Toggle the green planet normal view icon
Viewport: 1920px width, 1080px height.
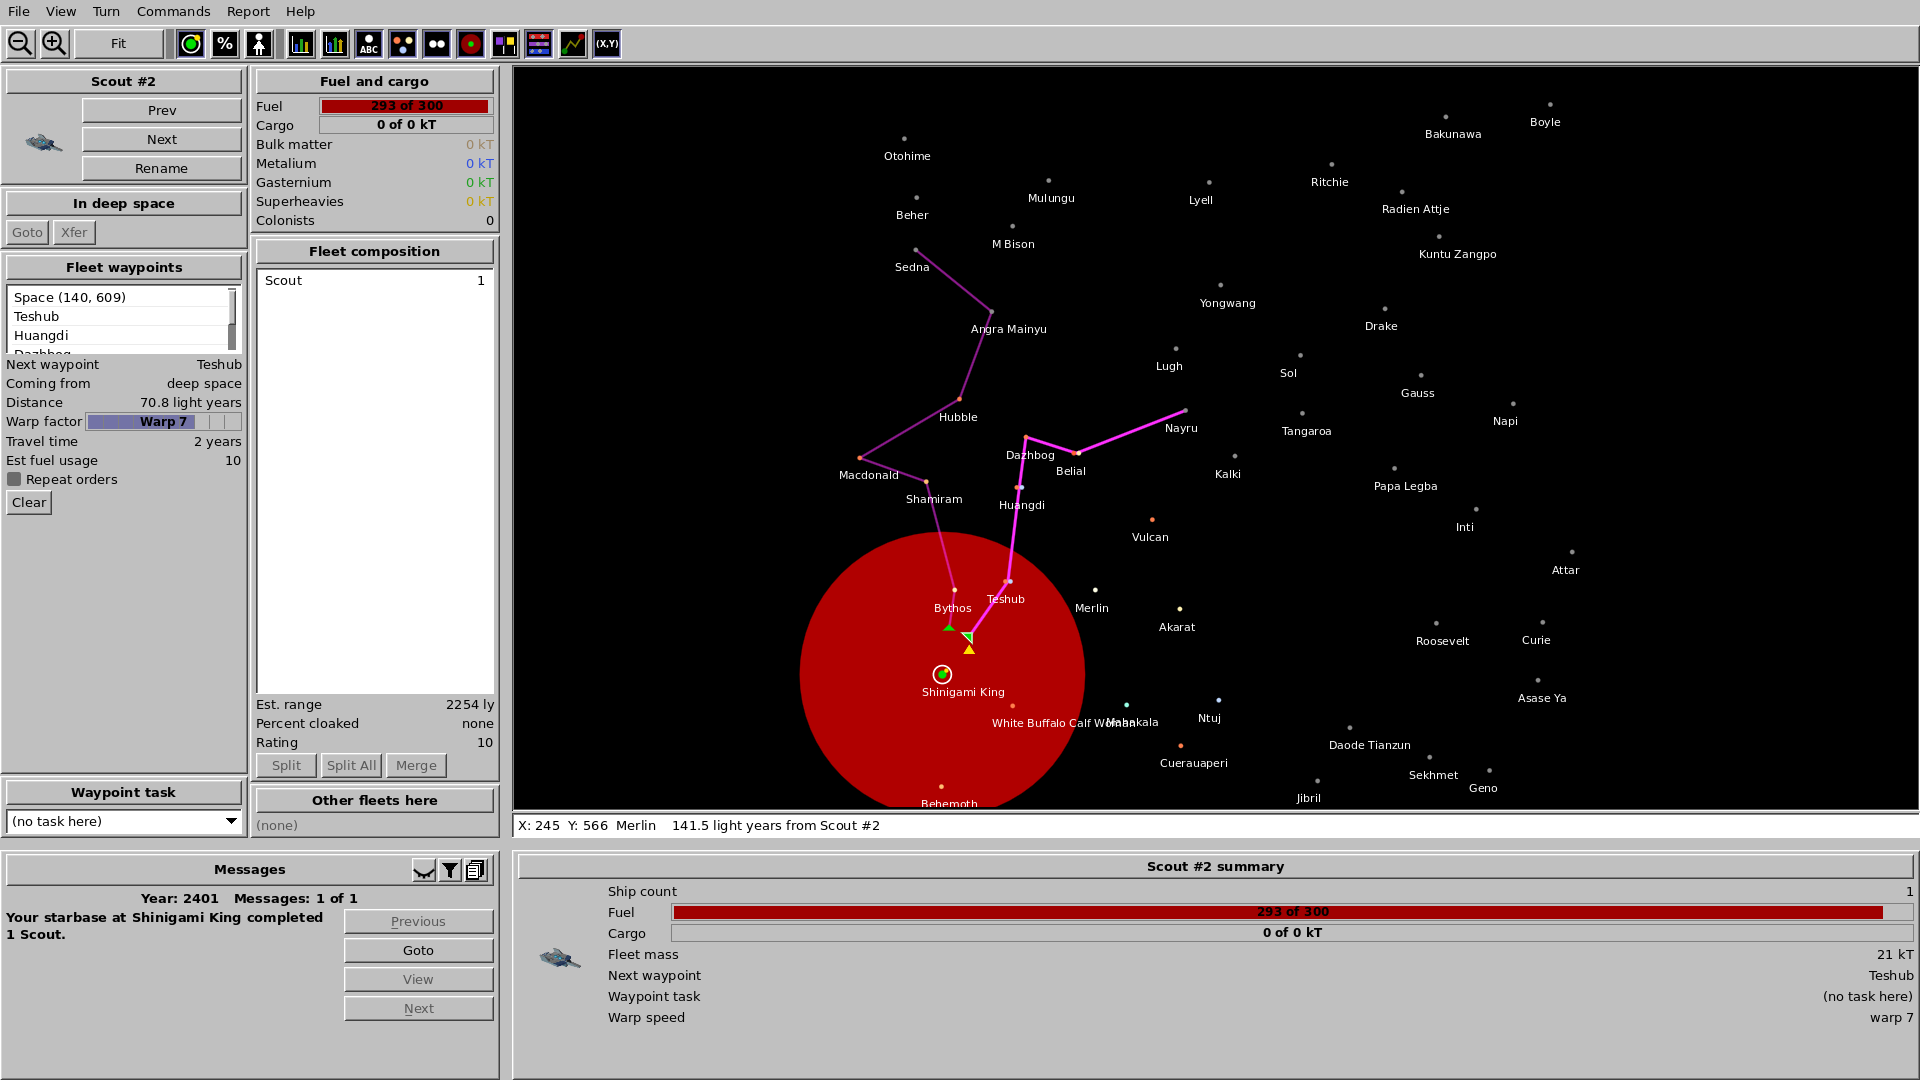pos(191,44)
